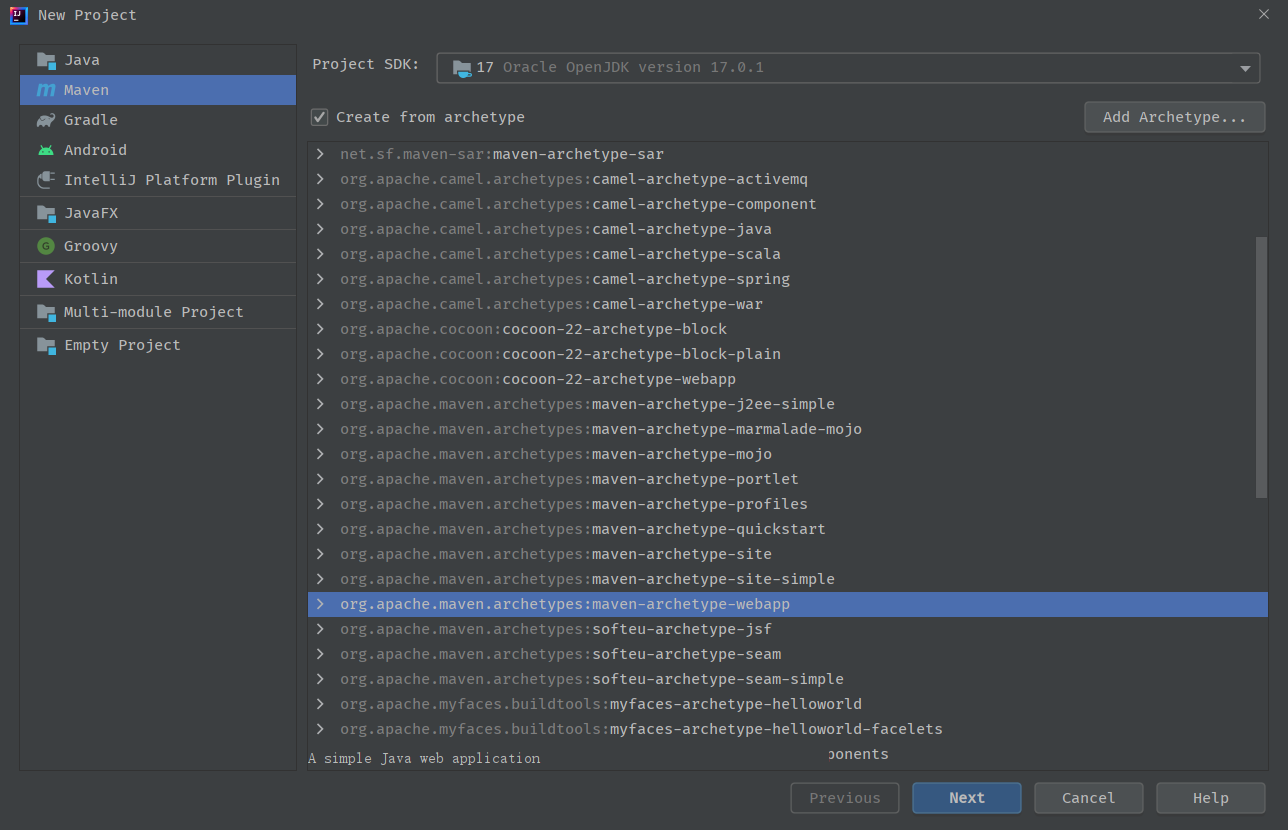
Task: Expand the camel-archetype-activemq node
Action: coord(320,179)
